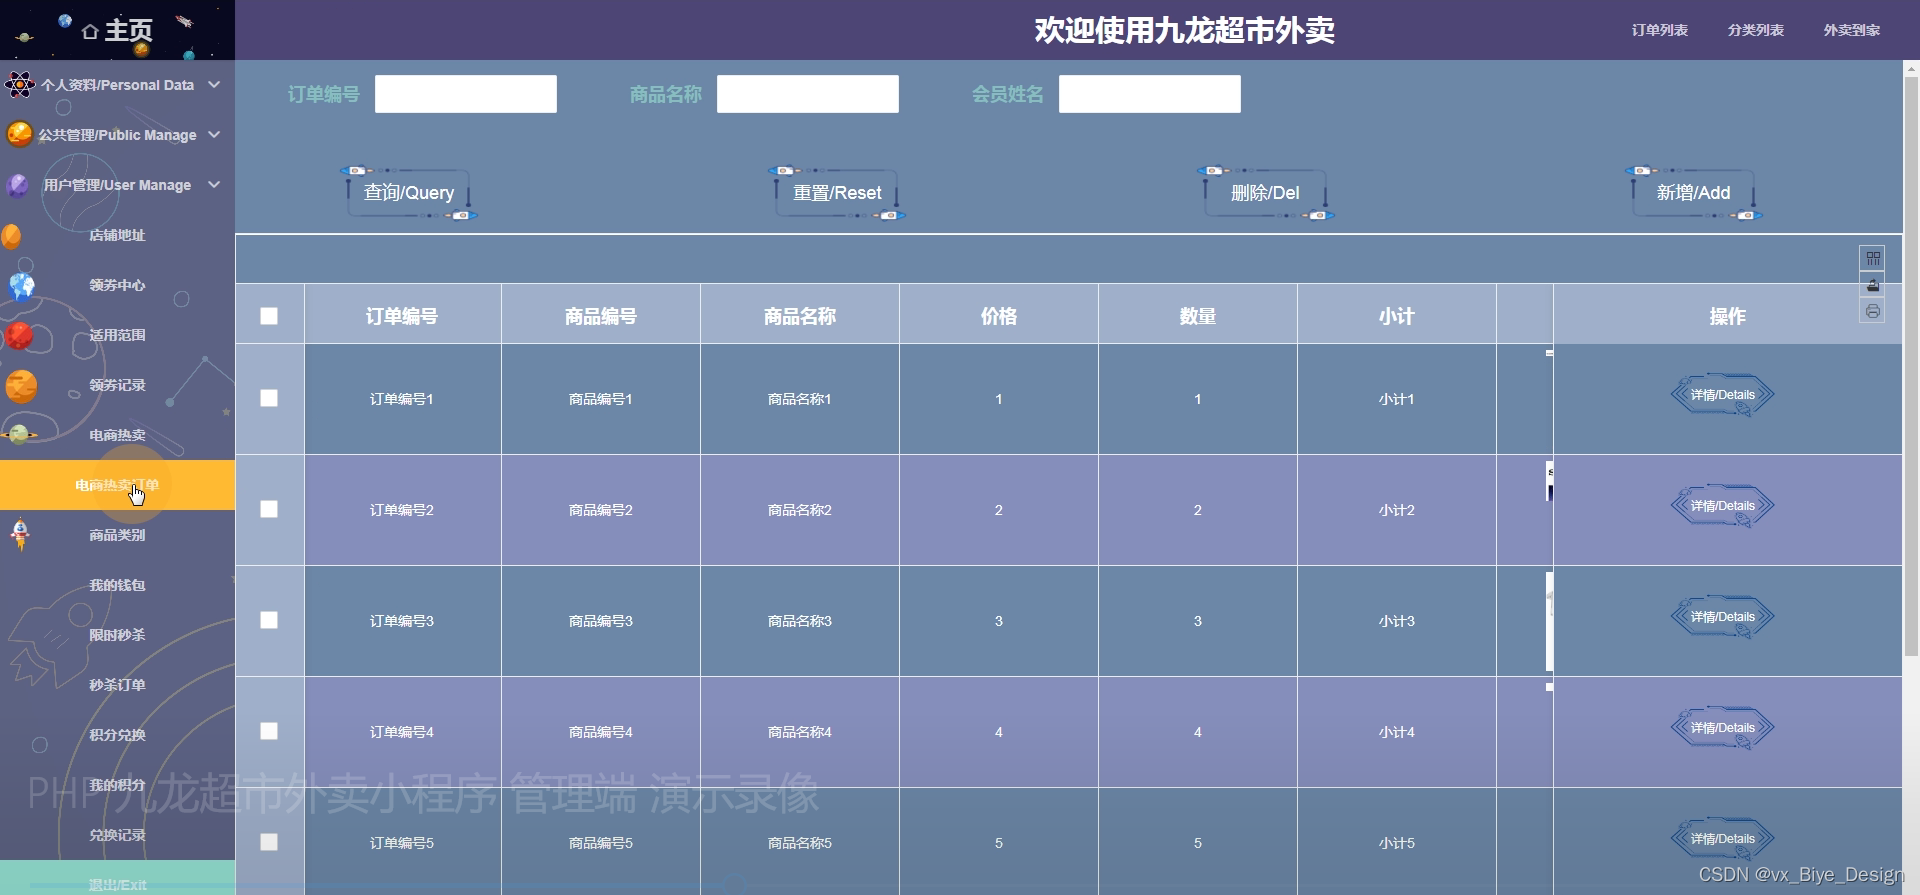
Task: Open 电商热卖 in the sidebar
Action: pos(117,435)
